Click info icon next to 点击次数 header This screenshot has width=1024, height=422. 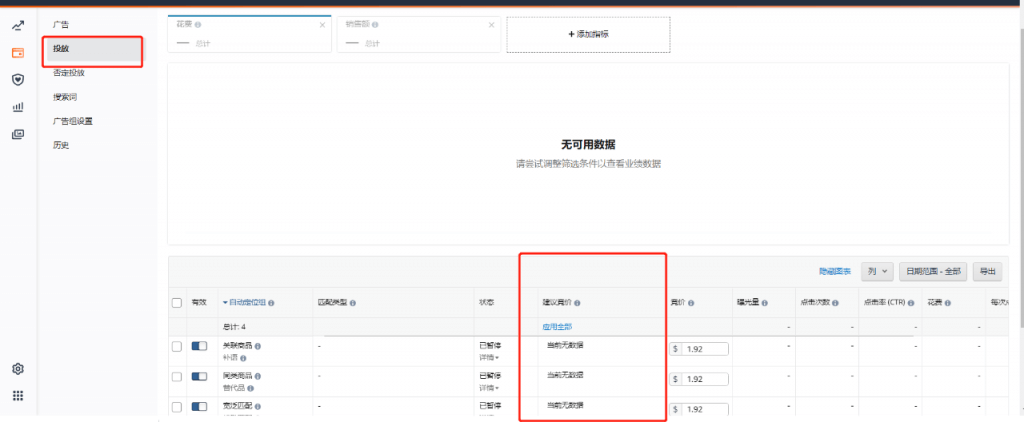click(837, 303)
